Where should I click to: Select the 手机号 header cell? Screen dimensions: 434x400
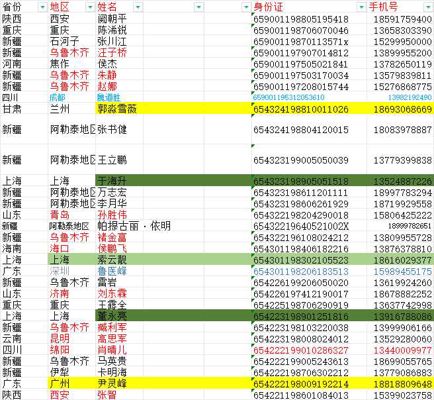point(400,7)
